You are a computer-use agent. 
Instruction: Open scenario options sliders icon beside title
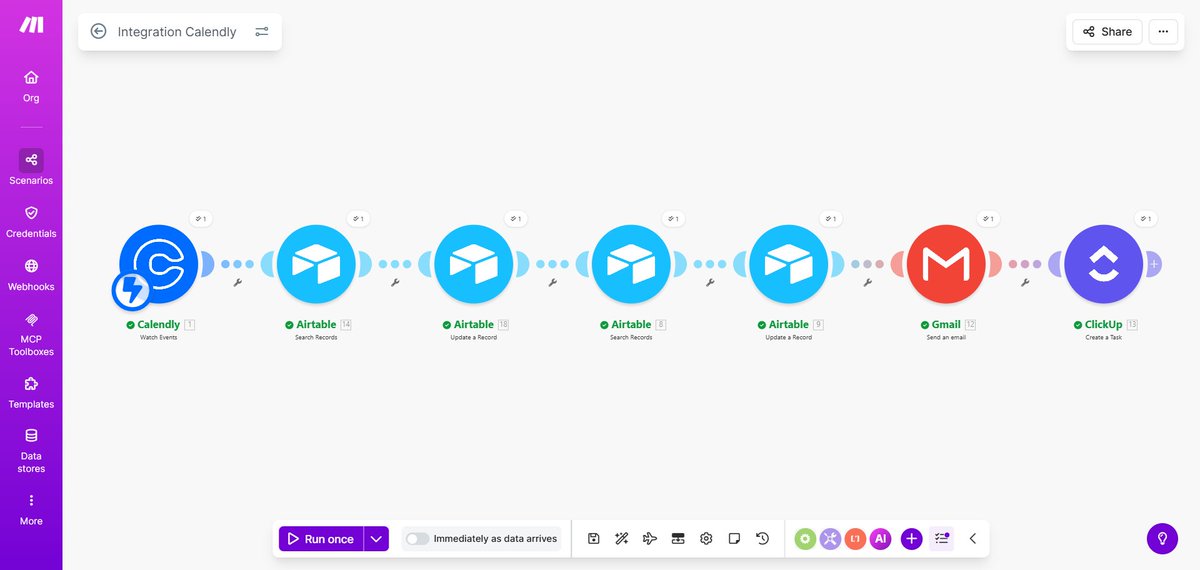[x=262, y=31]
